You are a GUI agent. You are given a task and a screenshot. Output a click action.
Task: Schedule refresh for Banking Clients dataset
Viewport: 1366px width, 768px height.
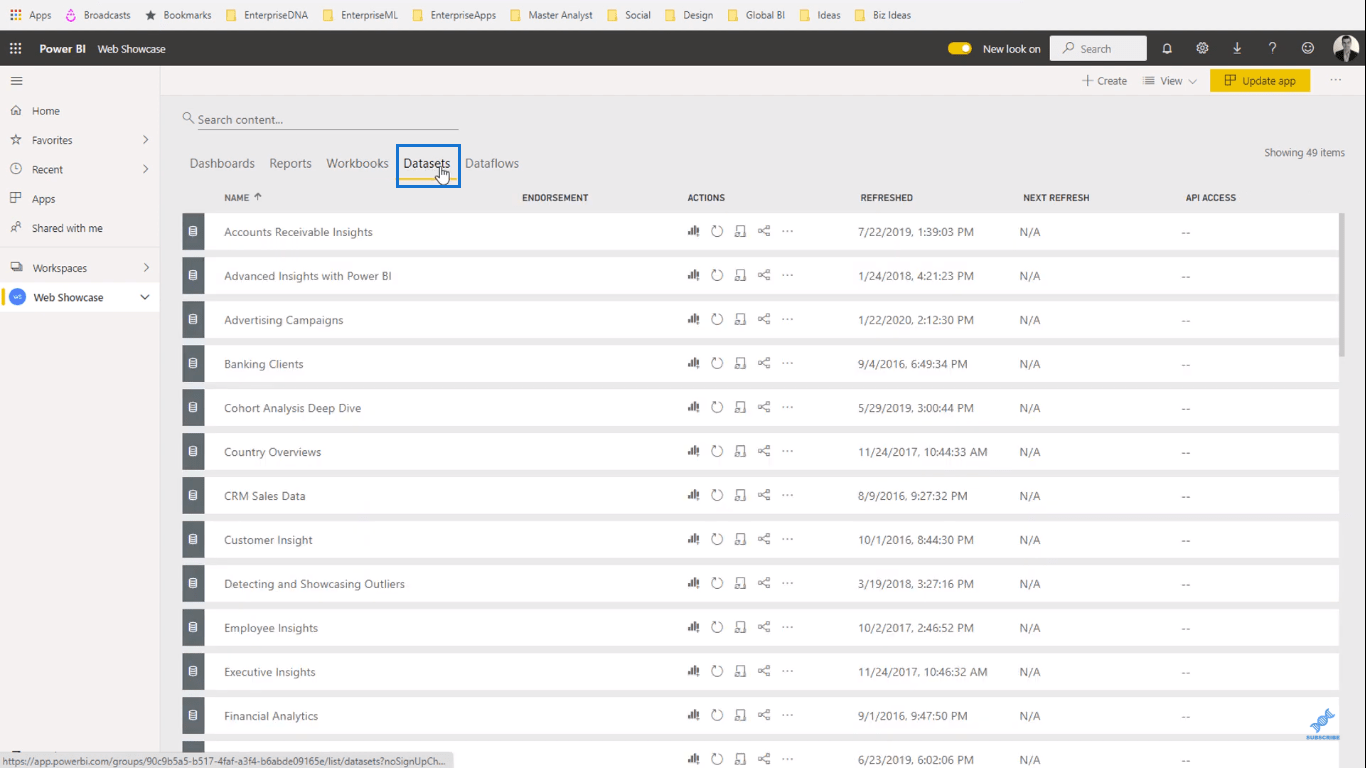740,364
